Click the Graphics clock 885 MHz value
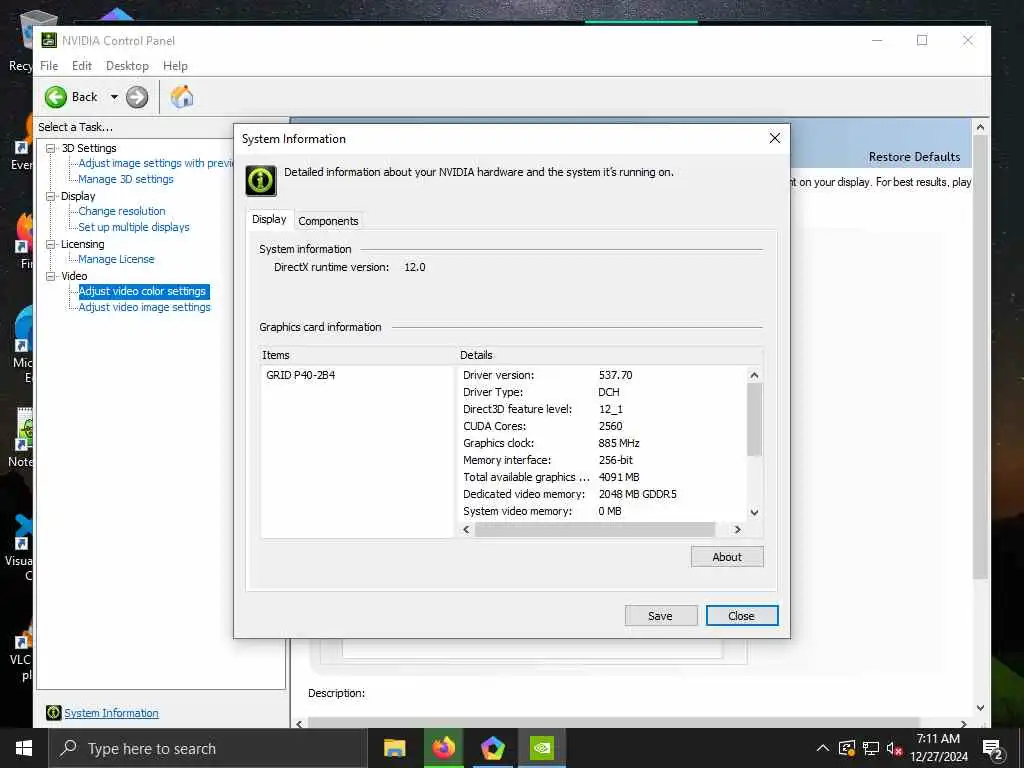1024x768 pixels. click(618, 443)
